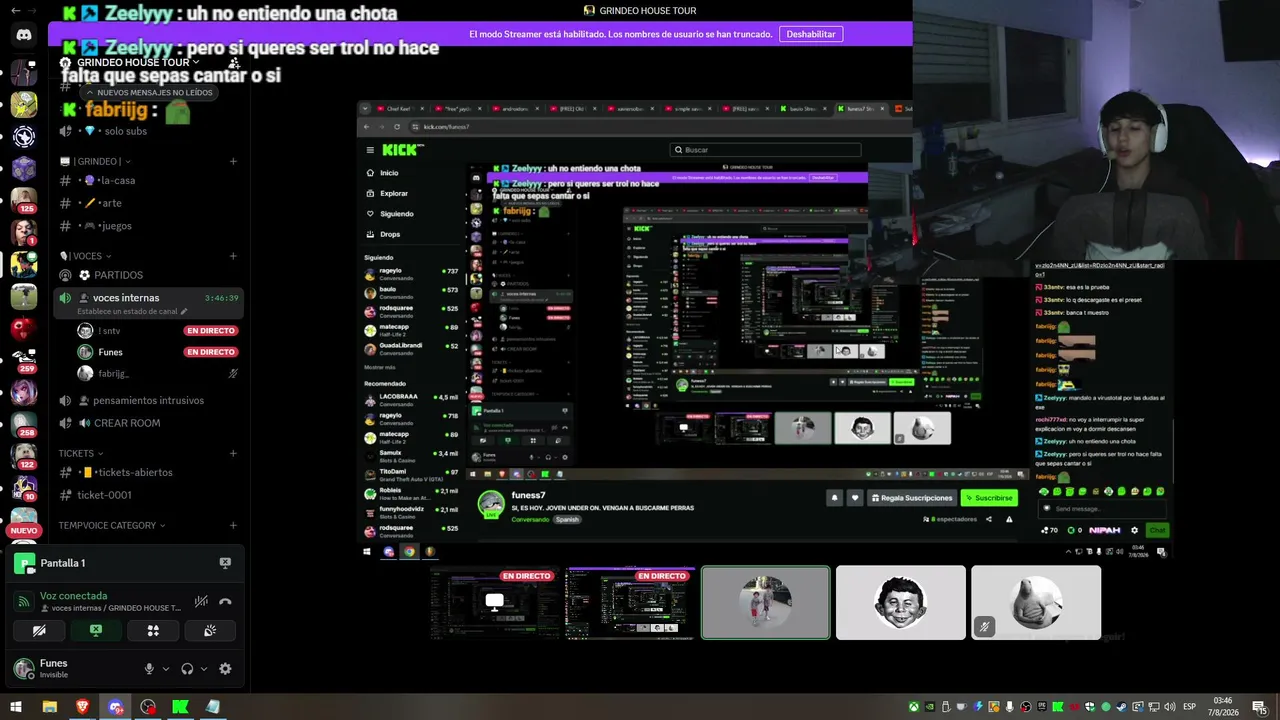The height and width of the screenshot is (720, 1280).
Task: Open activities launcher in voice panel
Action: [153, 631]
